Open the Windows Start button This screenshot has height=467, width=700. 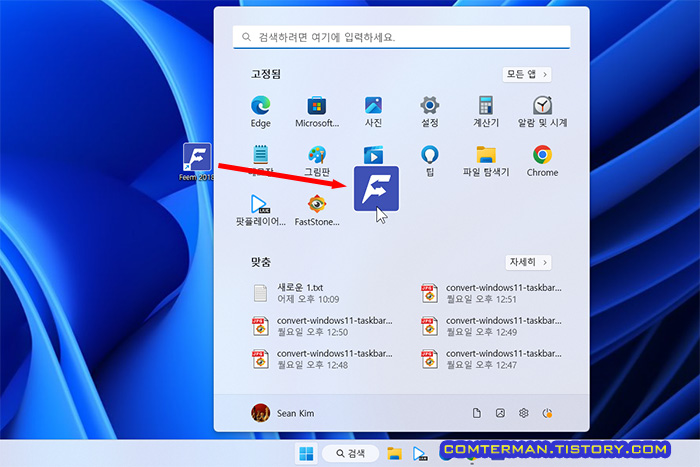pos(306,454)
